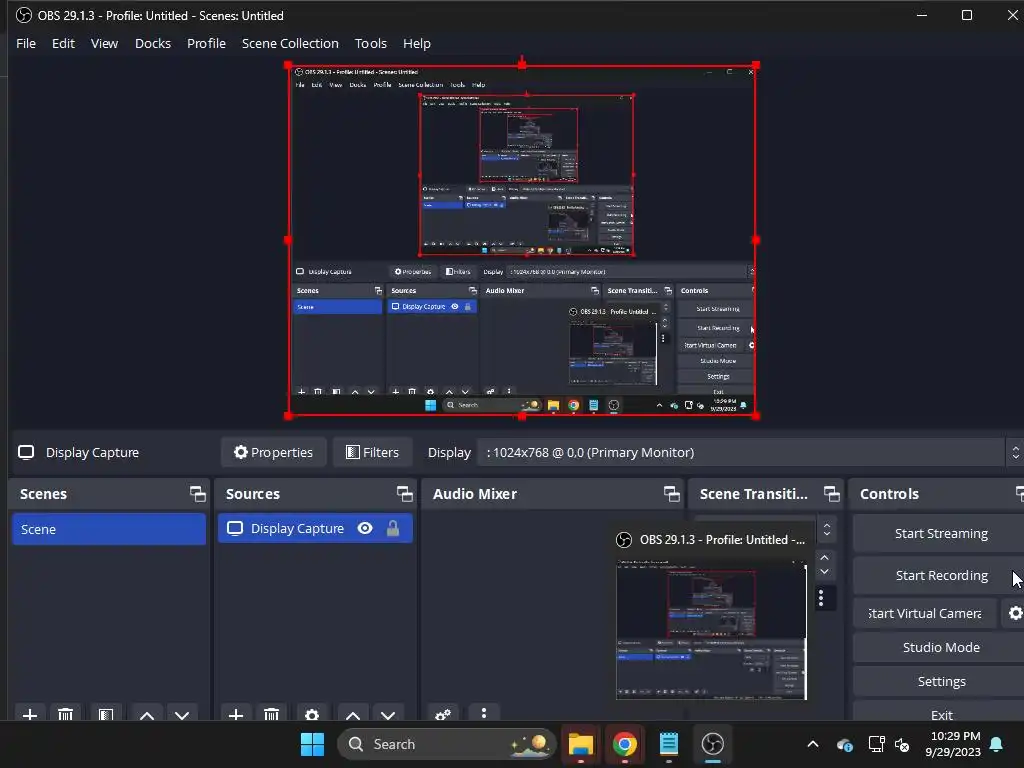Click Start Virtual Camera
This screenshot has height=768, width=1024.
pyautogui.click(x=925, y=613)
